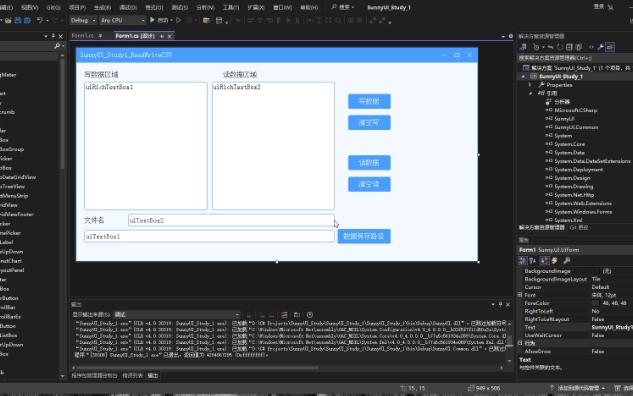Screen dimensions: 633x396
Task: Toggle the Categorized view button in Properties
Action: tap(523, 261)
